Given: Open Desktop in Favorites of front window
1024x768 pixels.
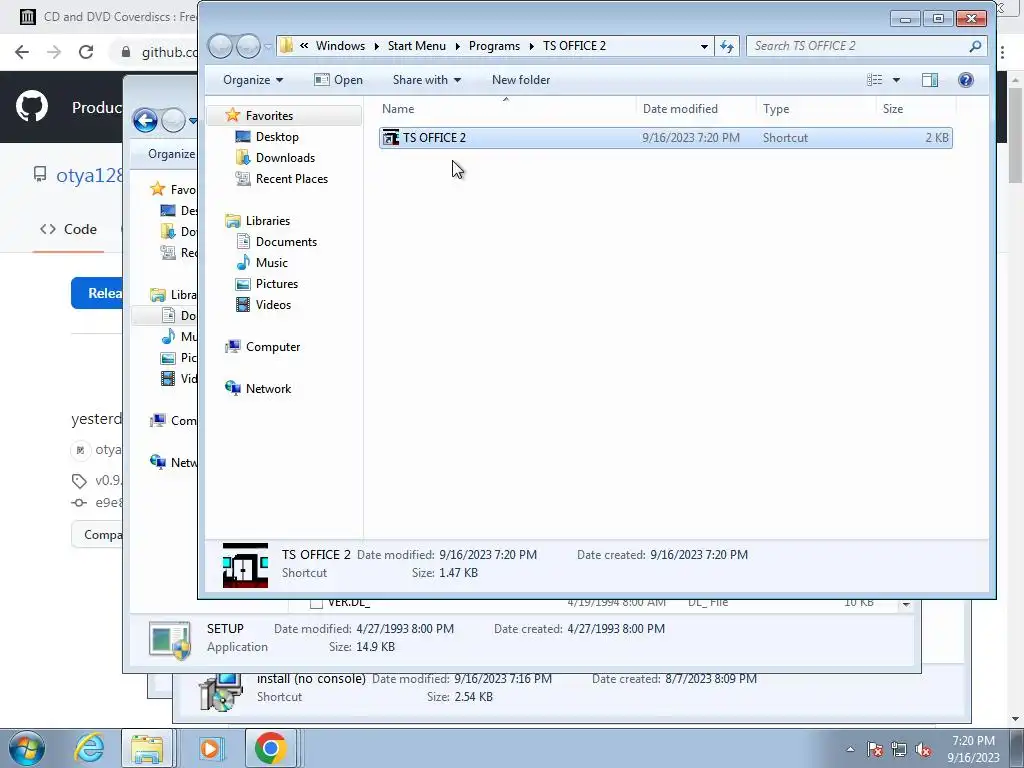Looking at the screenshot, I should click(277, 136).
